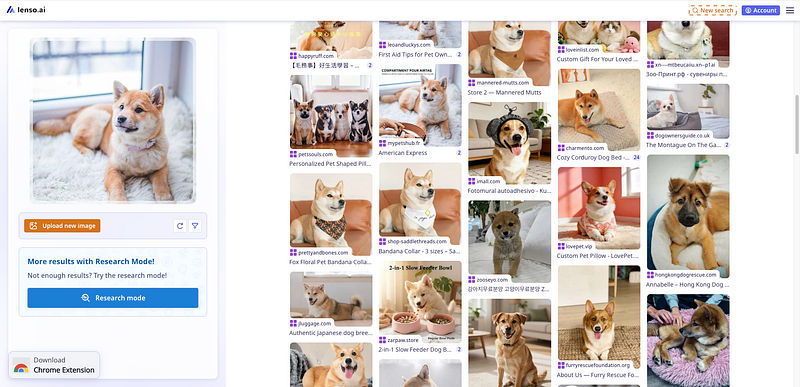Screen dimensions: 800x387
Task: Click the white chihuahua on bed thumbnail
Action: [688, 111]
